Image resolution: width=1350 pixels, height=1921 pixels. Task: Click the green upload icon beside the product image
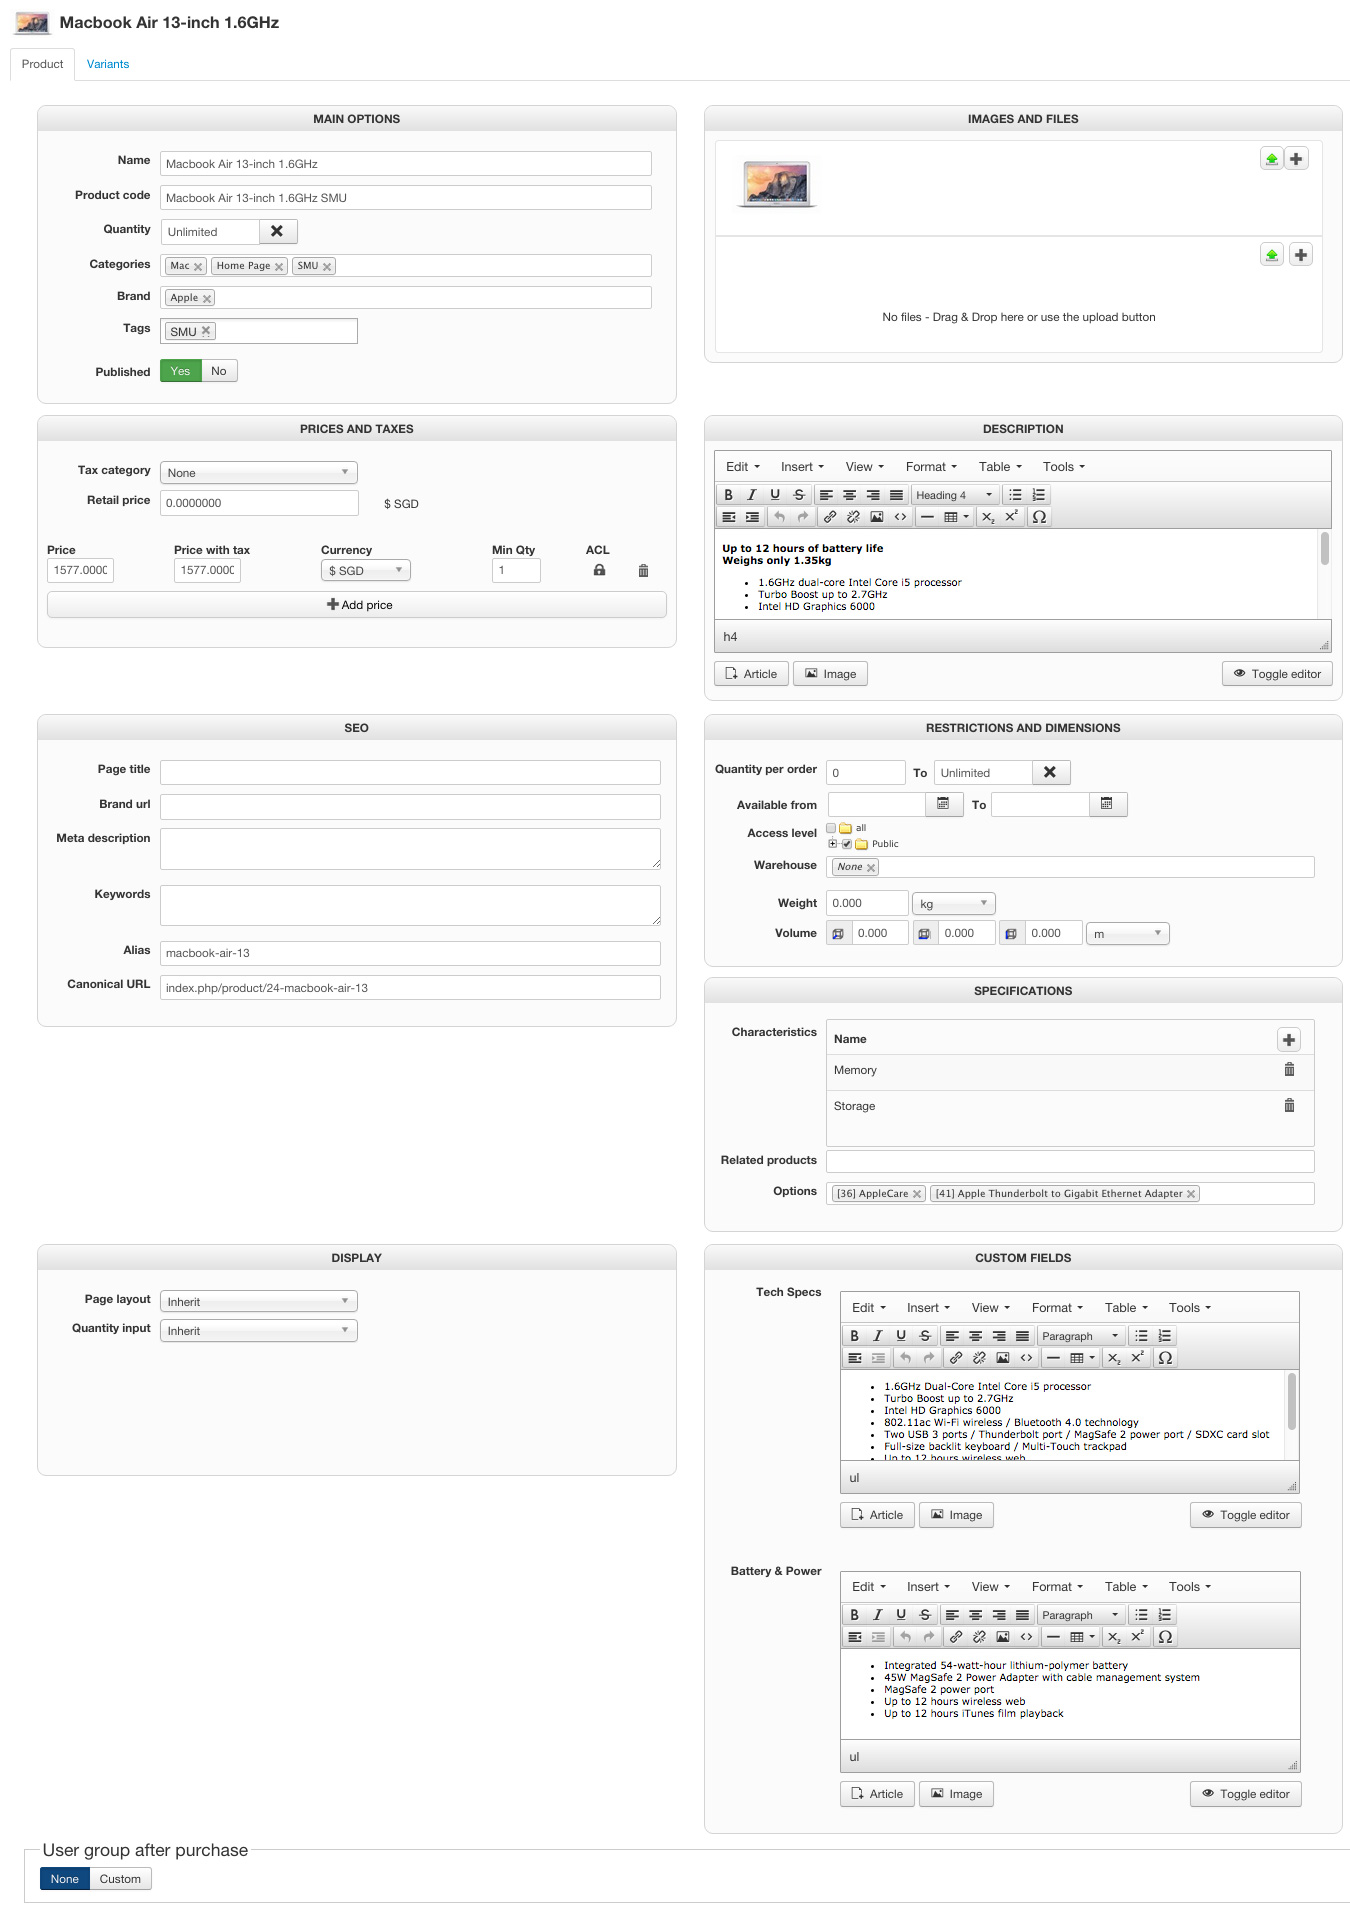click(1271, 159)
